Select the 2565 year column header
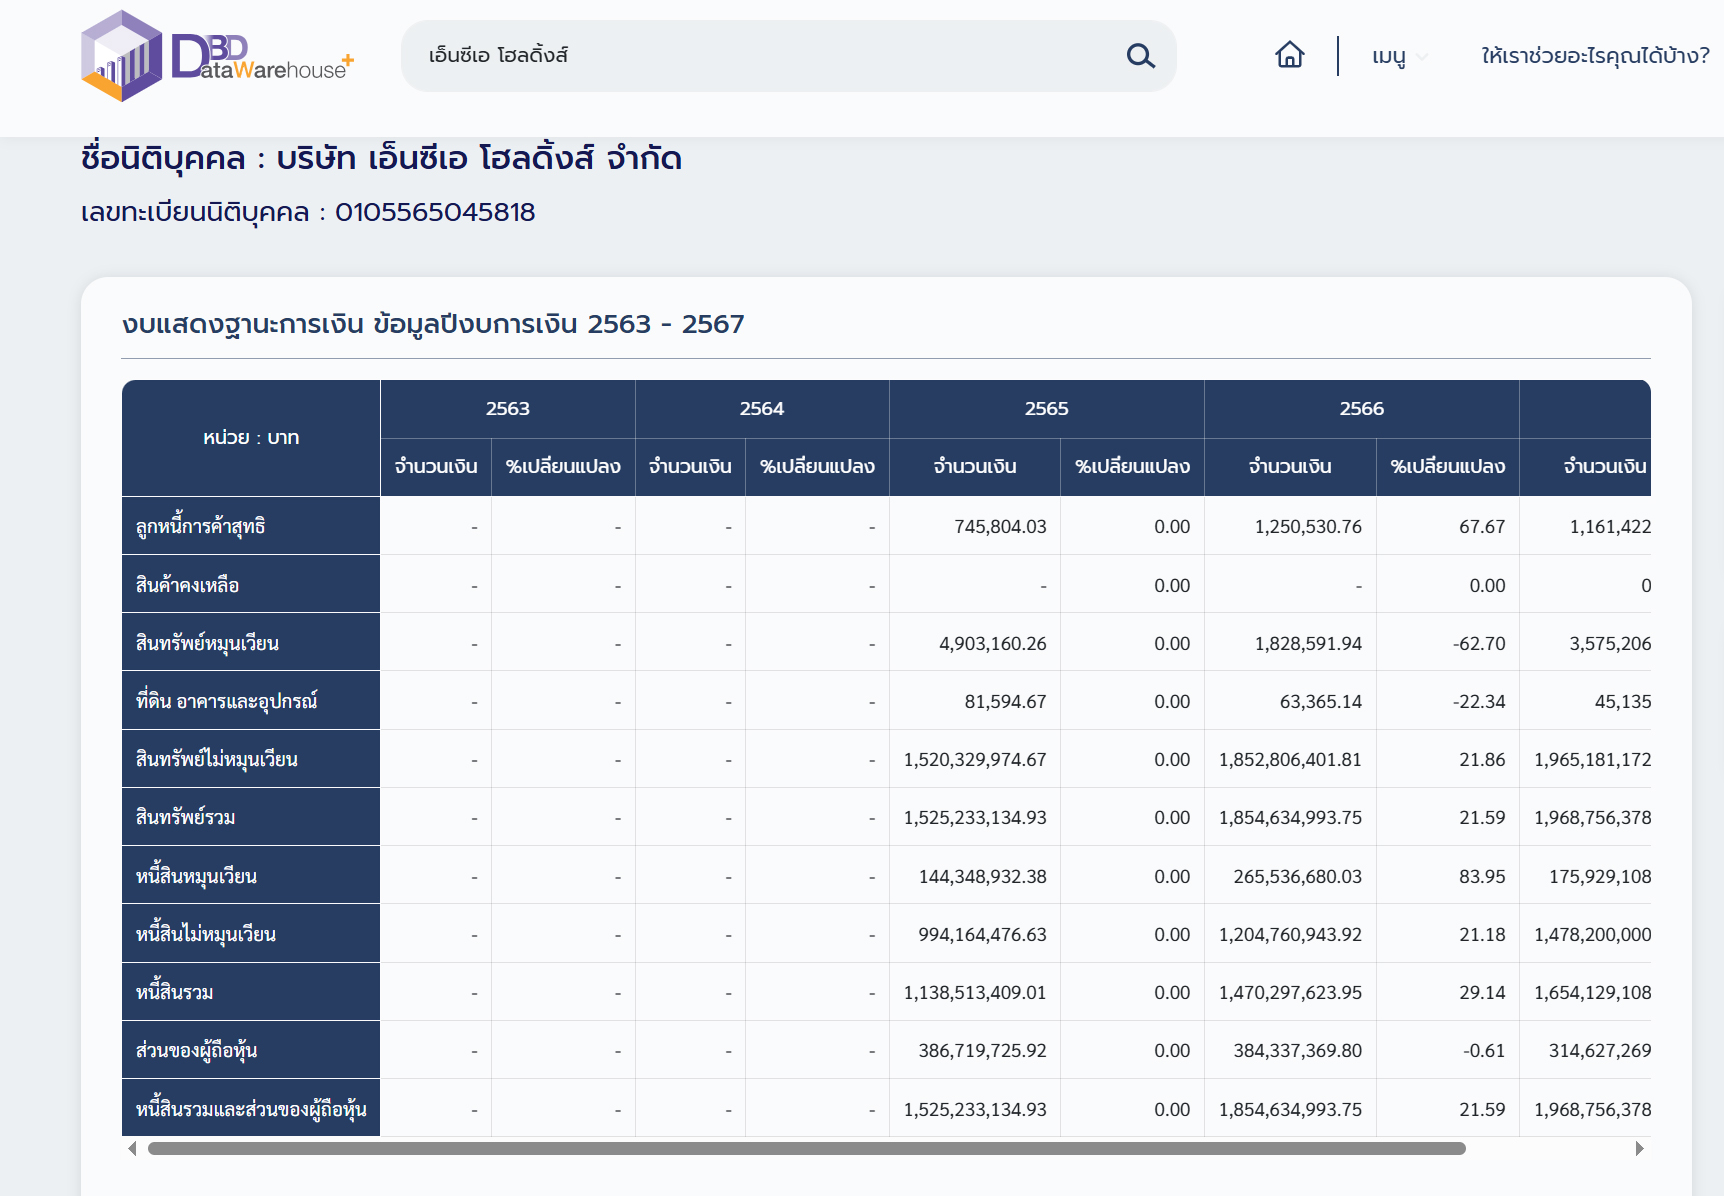 tap(1046, 409)
